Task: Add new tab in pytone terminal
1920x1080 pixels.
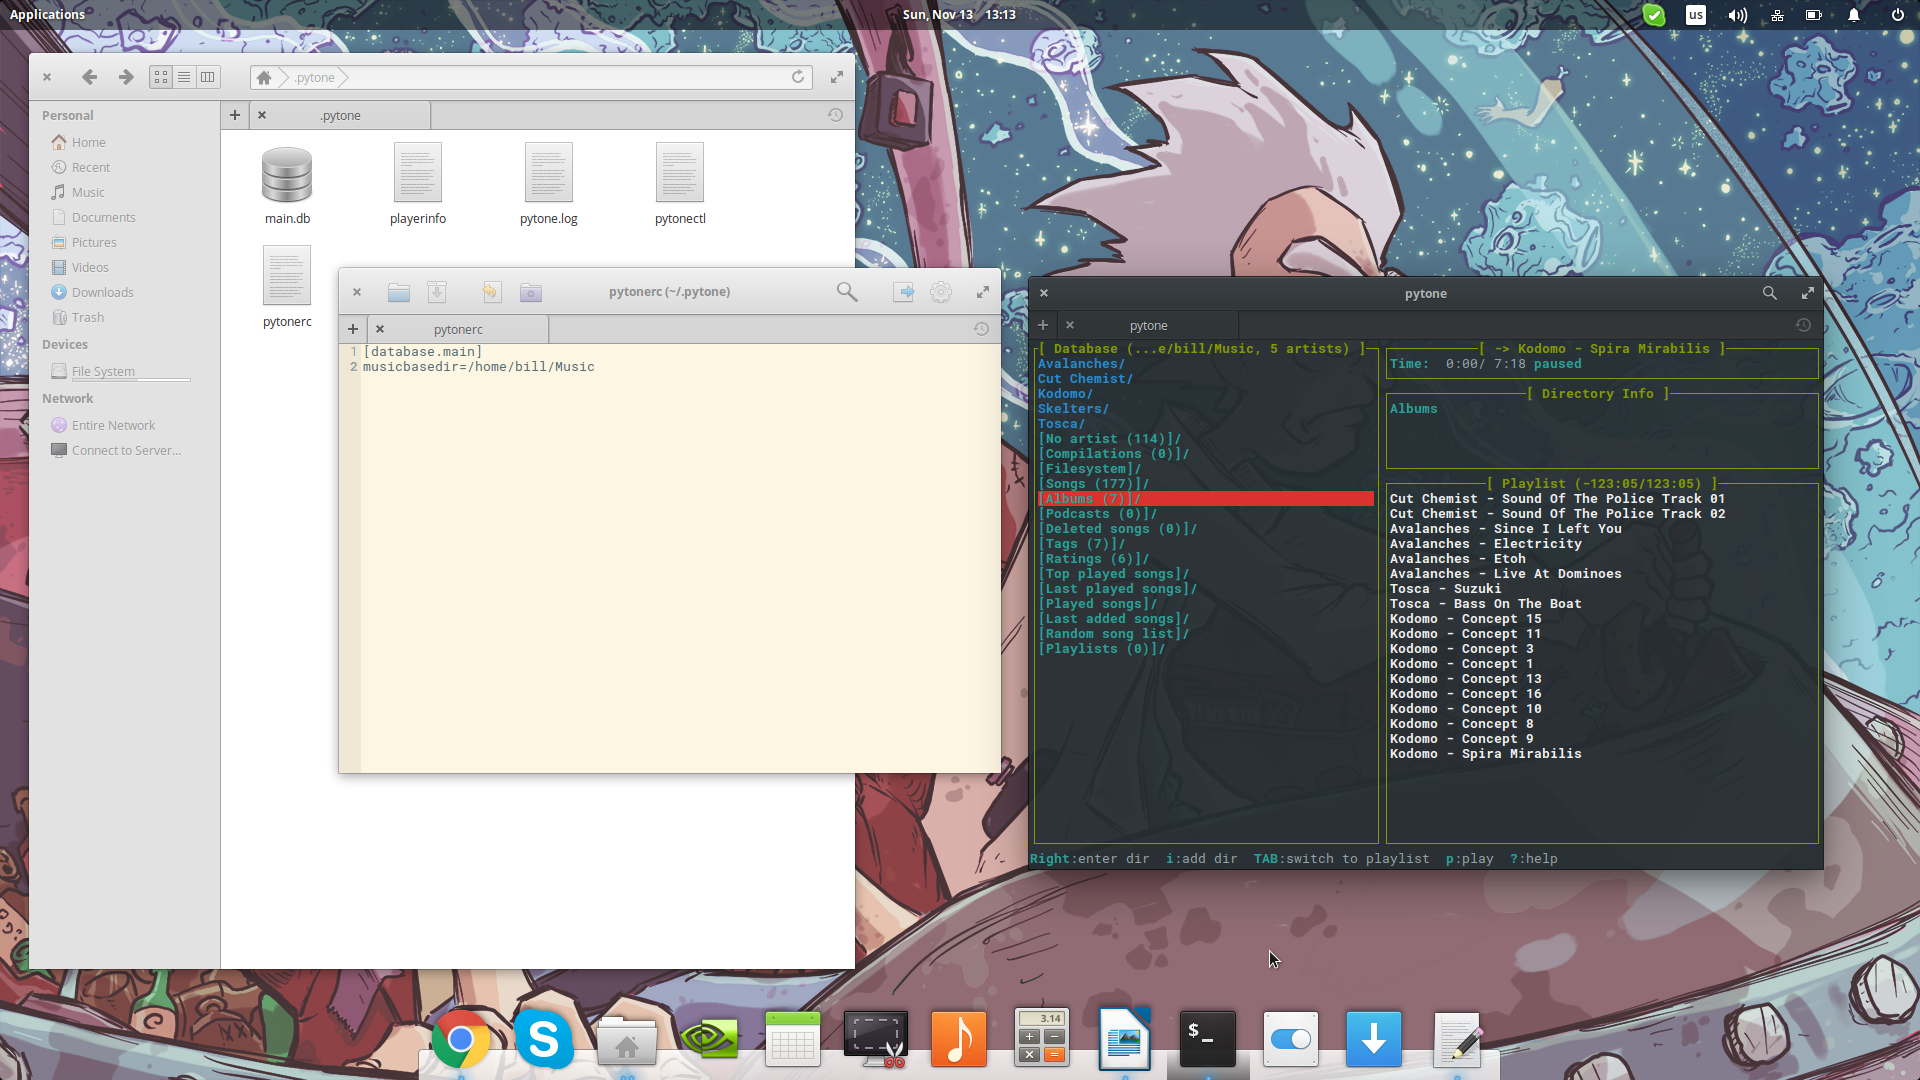Action: pos(1043,325)
